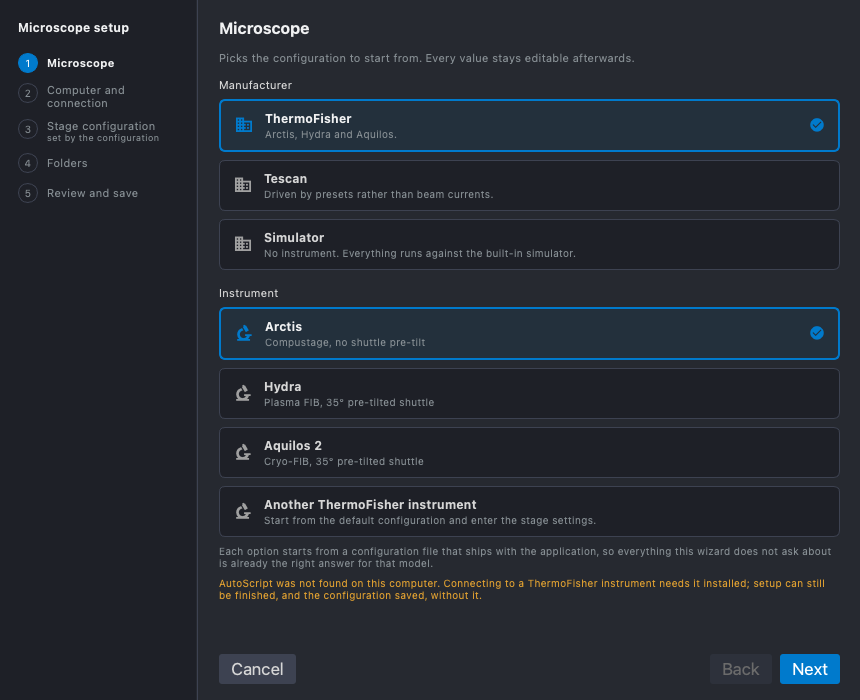Pick the Arctis instrument option
Screen dimensions: 860x700
[x=529, y=334]
